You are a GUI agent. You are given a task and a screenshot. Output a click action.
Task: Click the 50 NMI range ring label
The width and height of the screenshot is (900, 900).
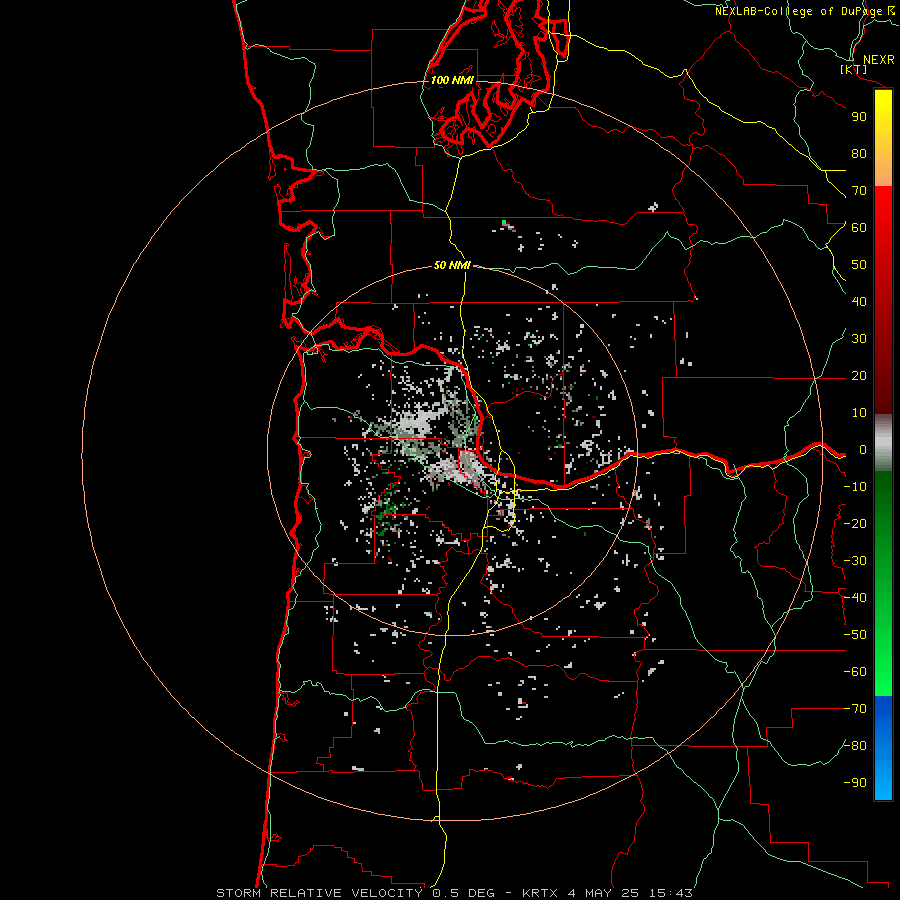pyautogui.click(x=452, y=265)
